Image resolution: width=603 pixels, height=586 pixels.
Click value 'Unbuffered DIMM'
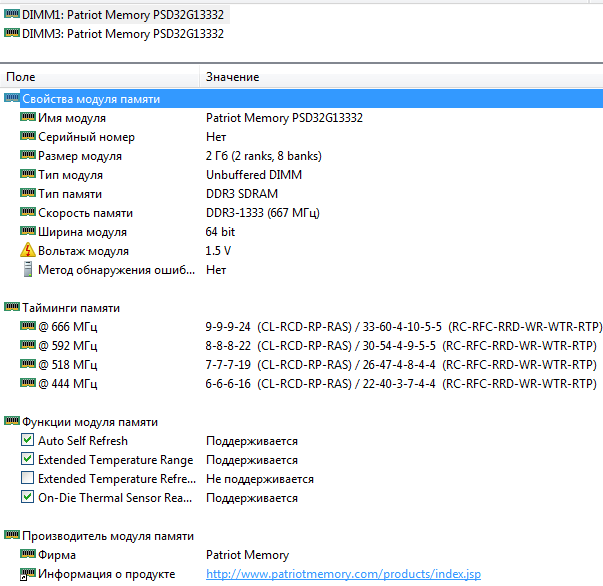tap(254, 175)
